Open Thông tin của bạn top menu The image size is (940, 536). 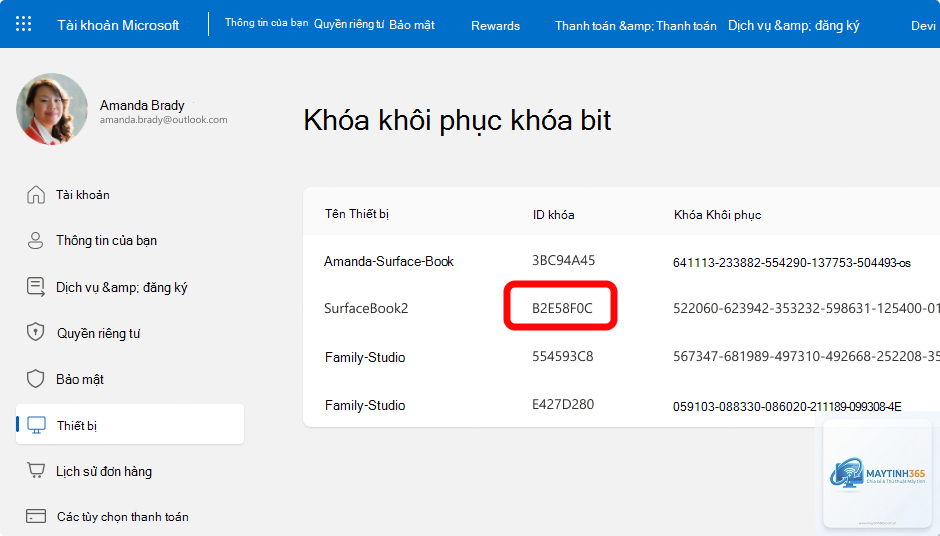click(266, 23)
